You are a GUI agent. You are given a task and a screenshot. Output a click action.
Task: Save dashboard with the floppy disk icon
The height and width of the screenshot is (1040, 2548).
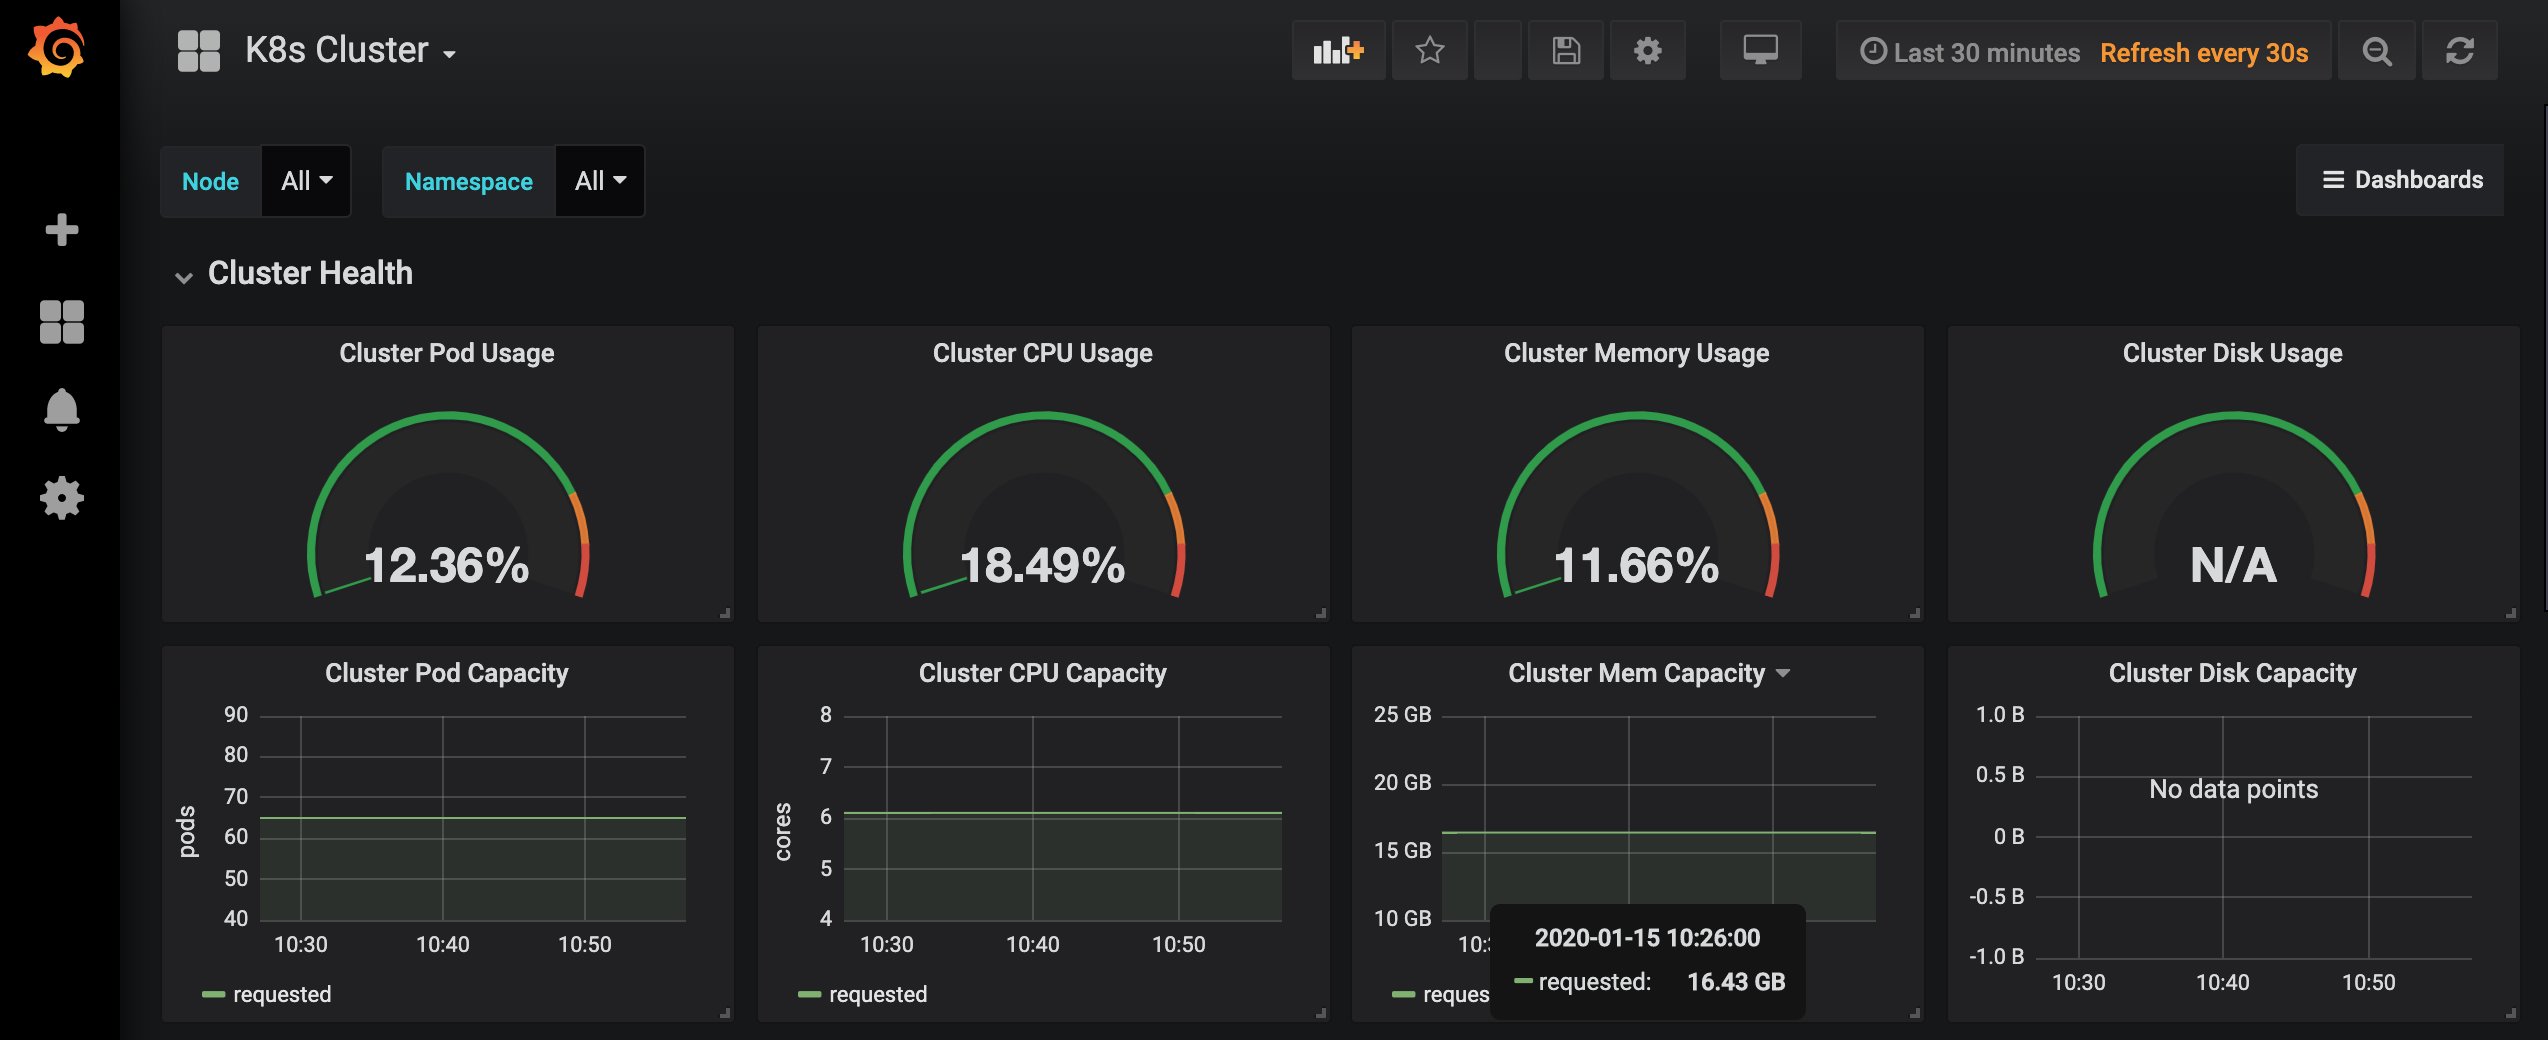tap(1566, 50)
